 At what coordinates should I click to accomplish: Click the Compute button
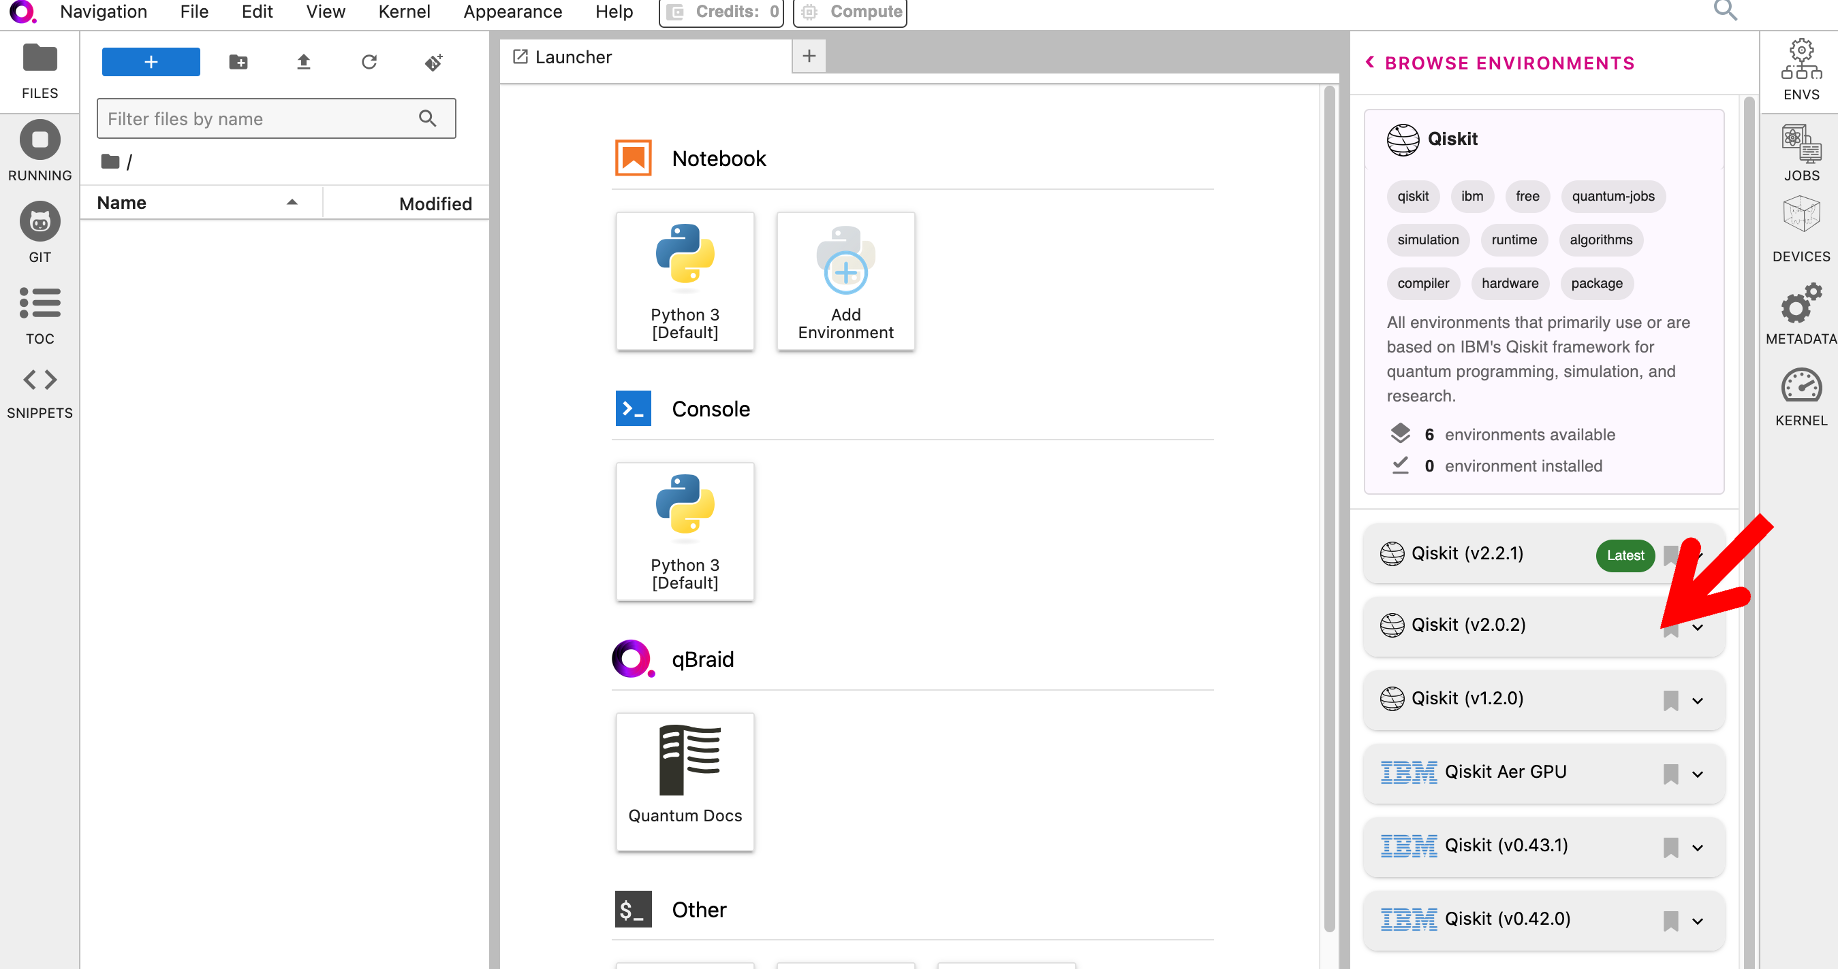(x=850, y=12)
